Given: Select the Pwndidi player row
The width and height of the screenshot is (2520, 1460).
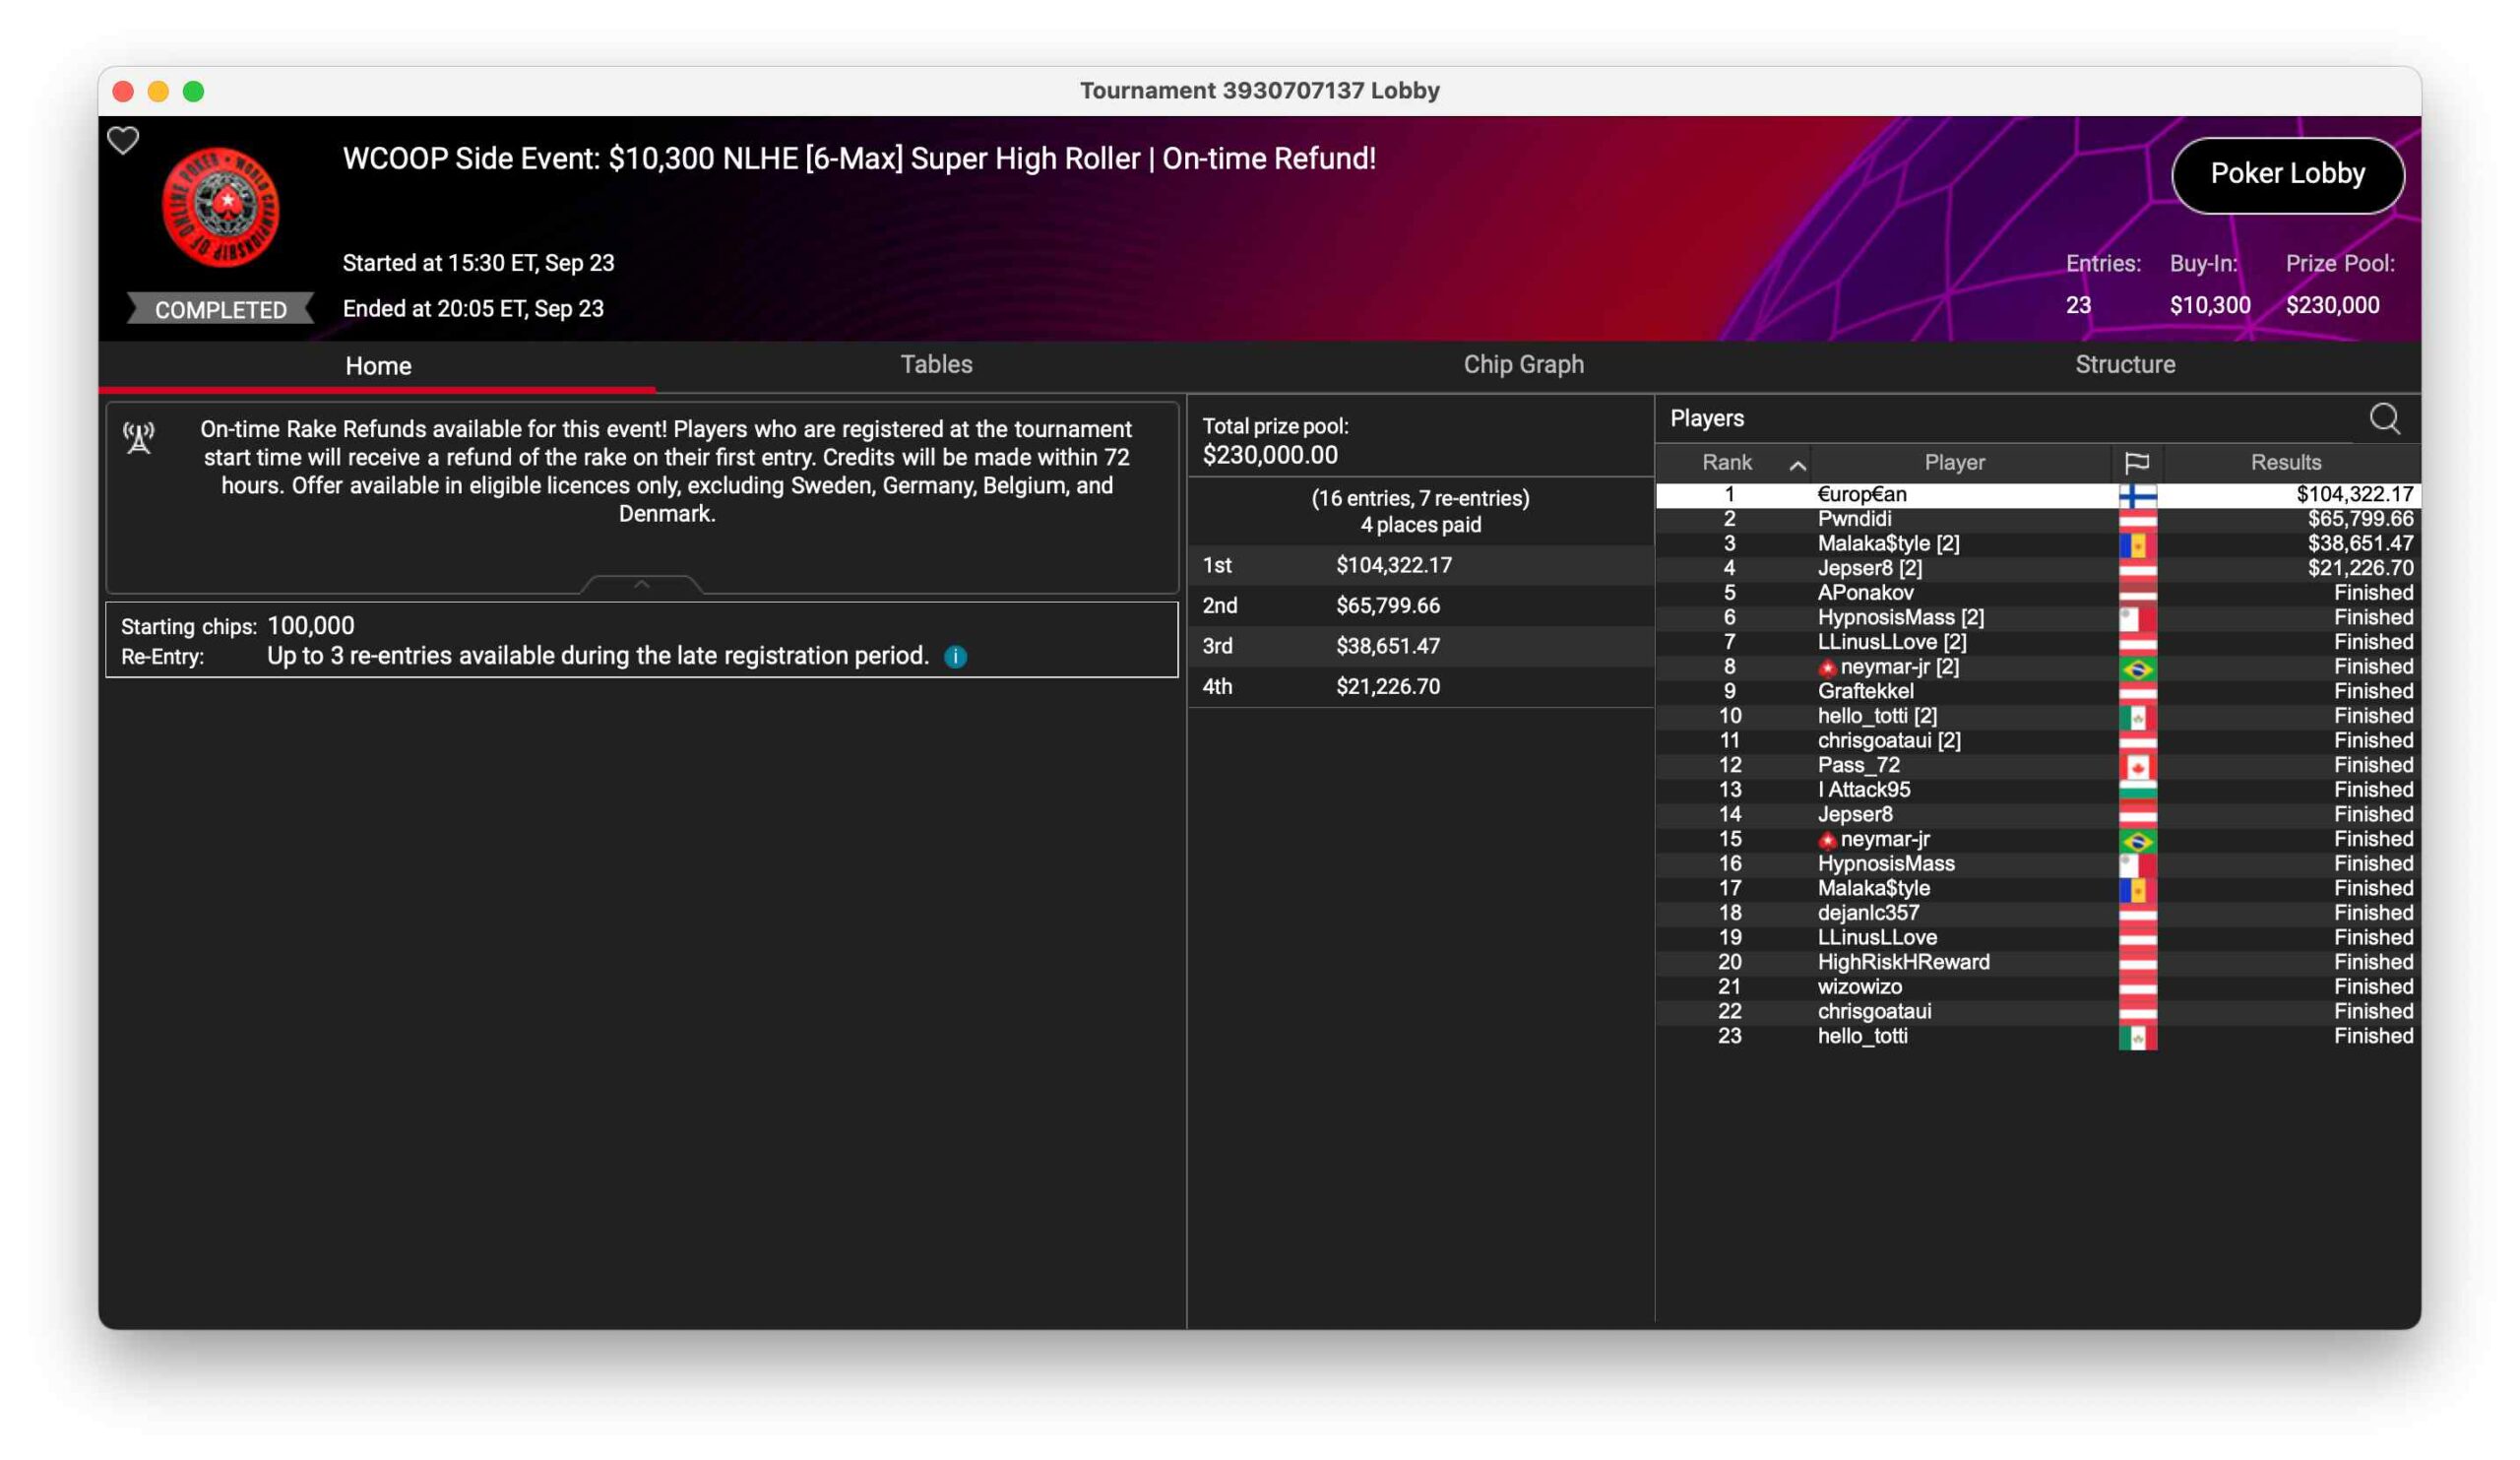Looking at the screenshot, I should (x=1854, y=519).
